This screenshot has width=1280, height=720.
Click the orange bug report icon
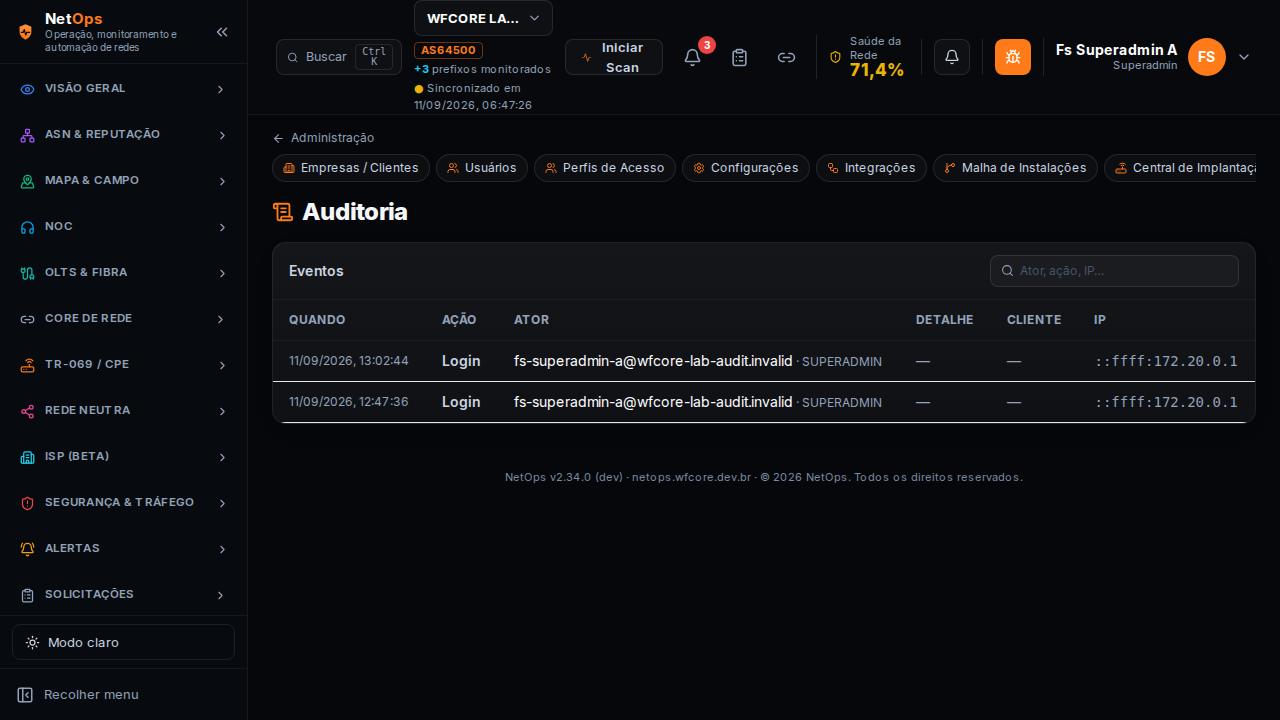(1013, 57)
